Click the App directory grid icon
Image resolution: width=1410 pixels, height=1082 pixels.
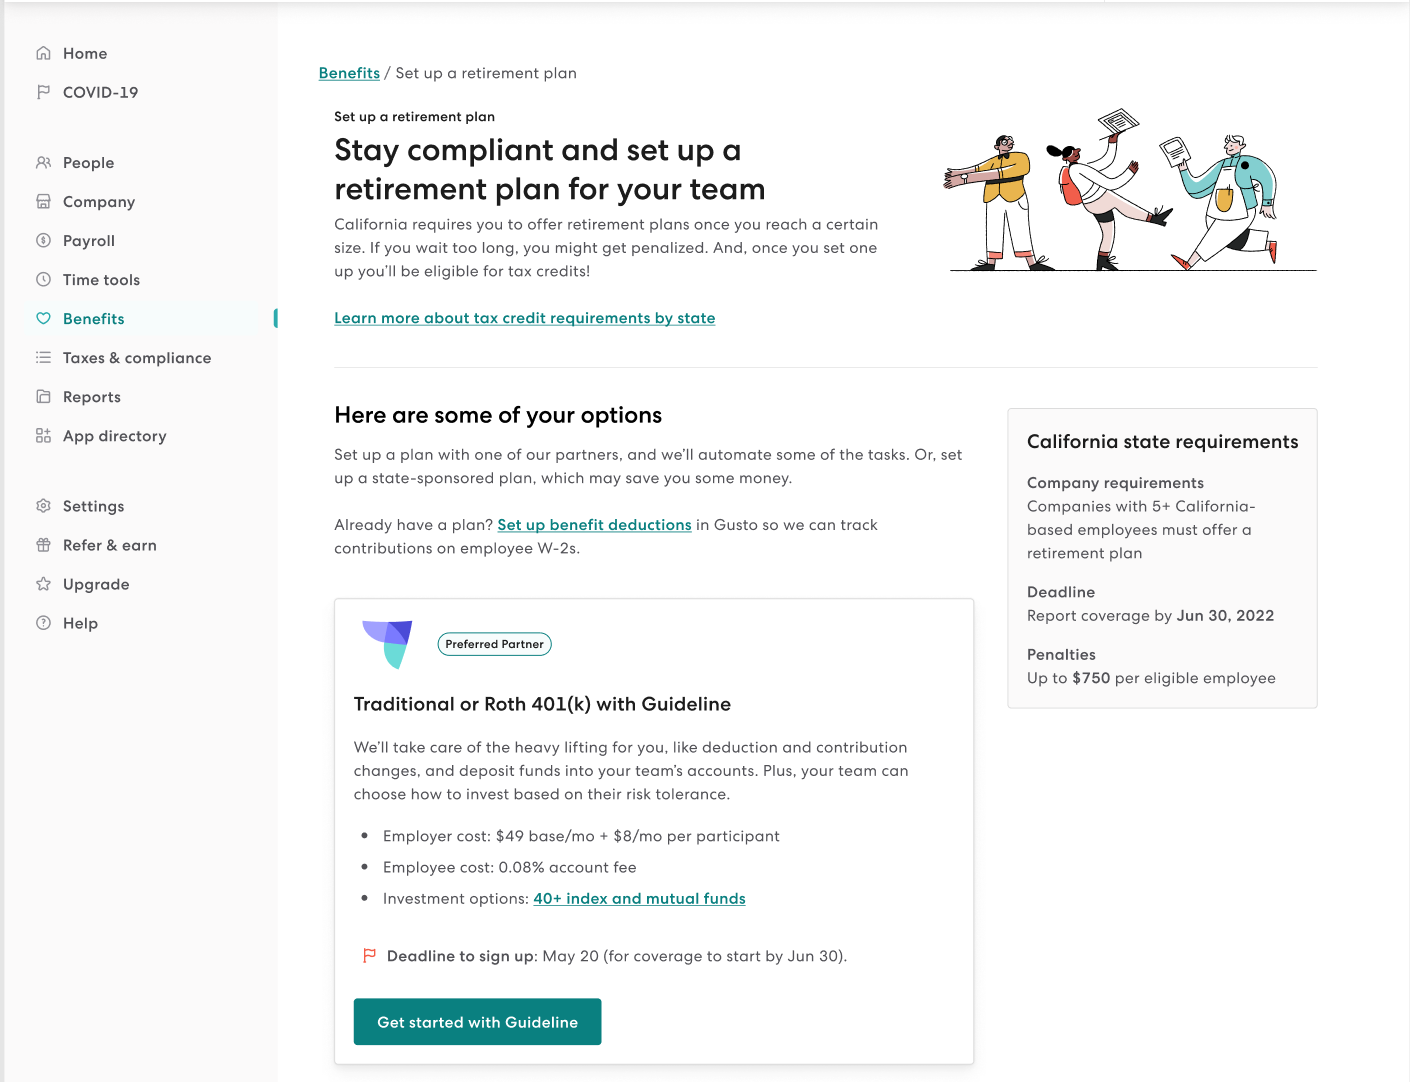(x=43, y=435)
